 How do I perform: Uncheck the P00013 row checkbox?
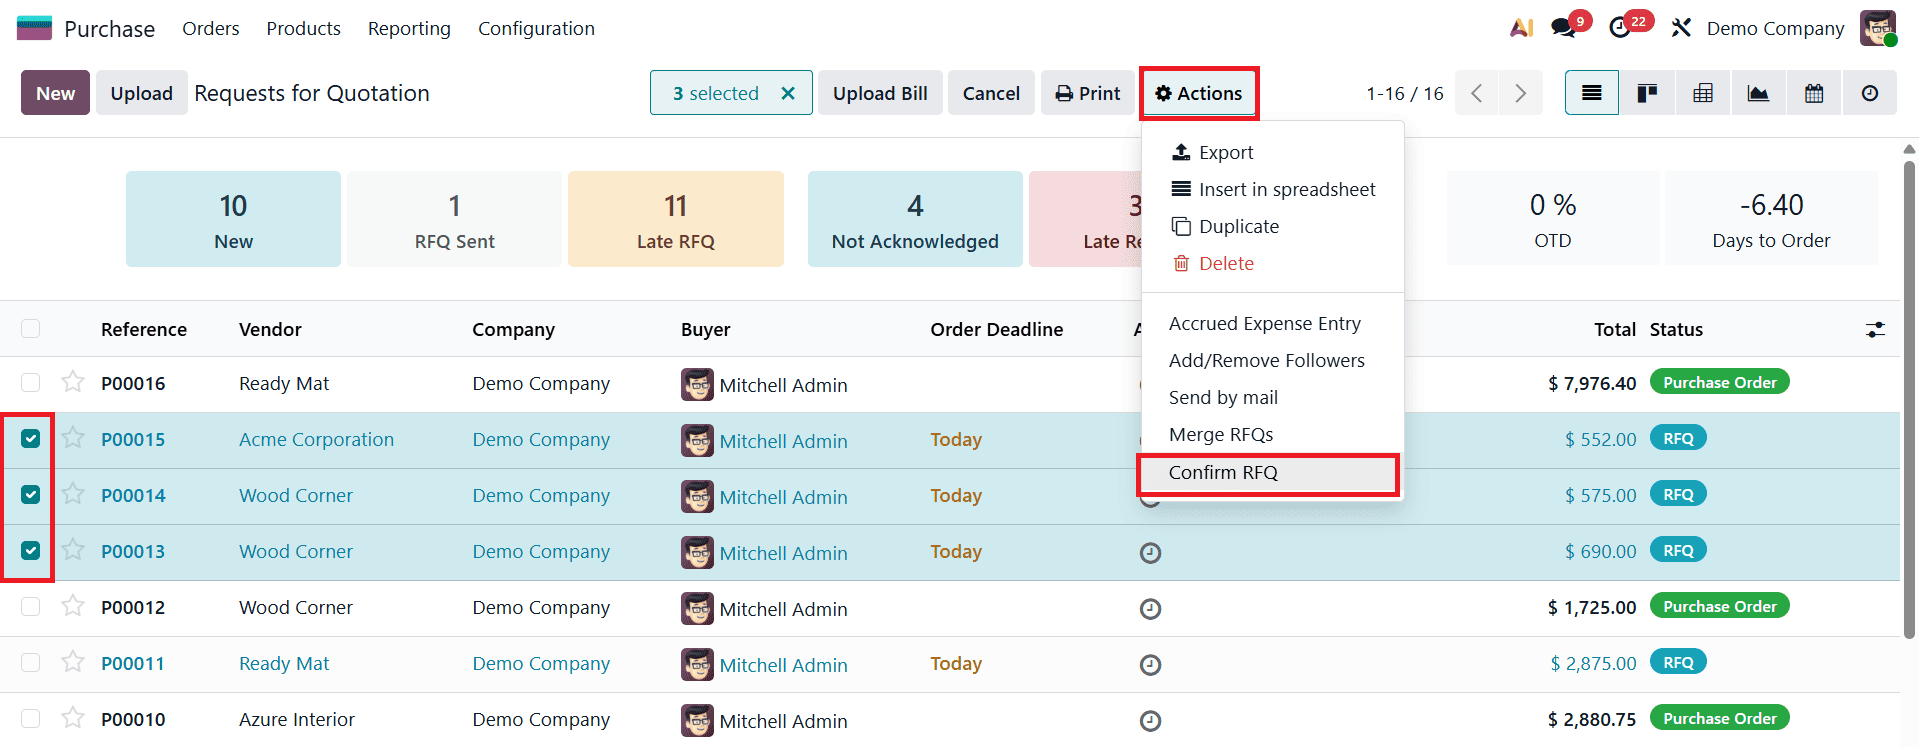tap(31, 551)
